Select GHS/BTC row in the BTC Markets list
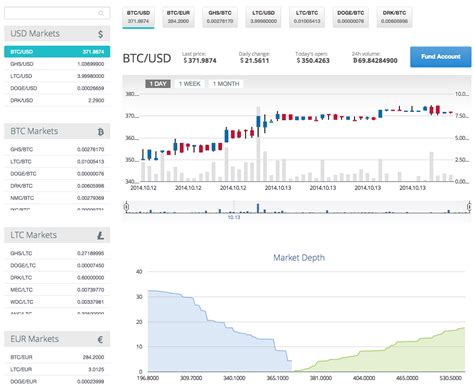The height and width of the screenshot is (388, 474). point(57,149)
